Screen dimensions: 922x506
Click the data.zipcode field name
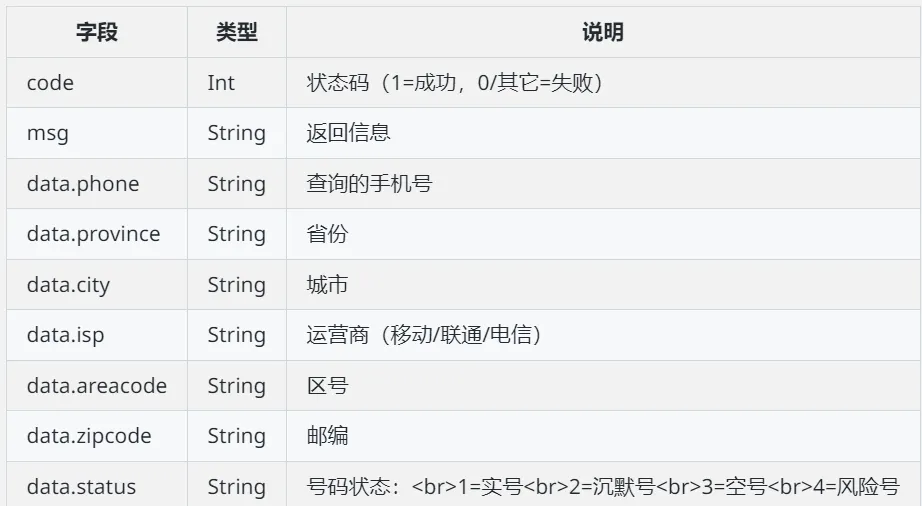click(89, 436)
